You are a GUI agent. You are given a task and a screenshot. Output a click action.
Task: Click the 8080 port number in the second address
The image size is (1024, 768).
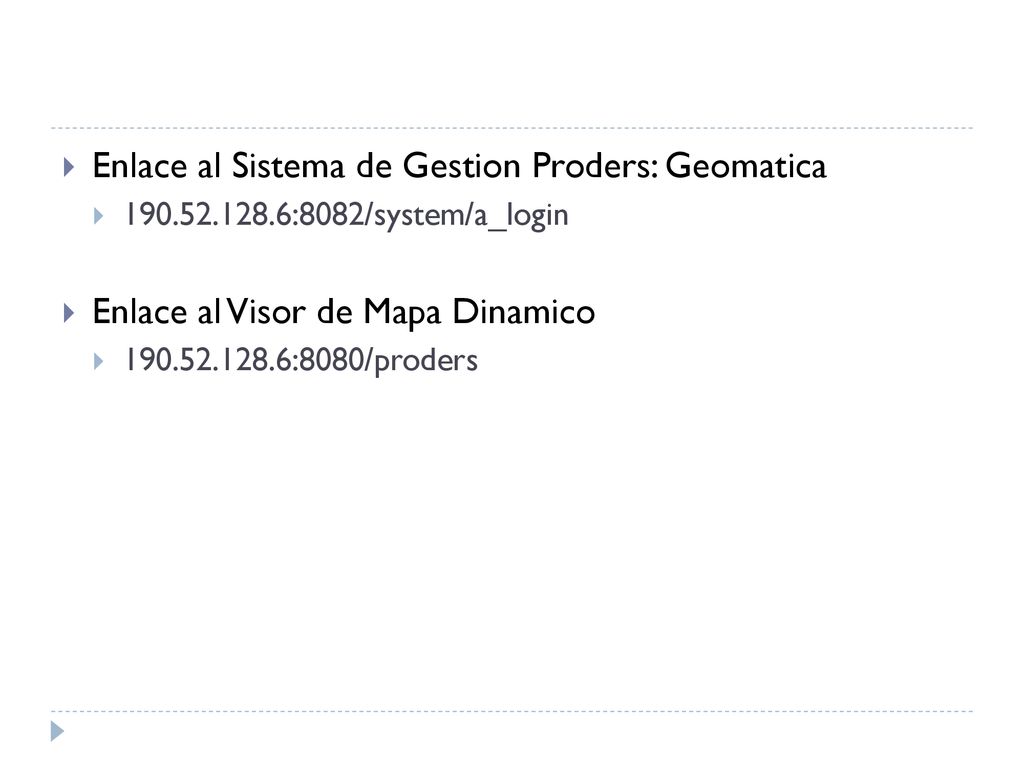pos(331,360)
